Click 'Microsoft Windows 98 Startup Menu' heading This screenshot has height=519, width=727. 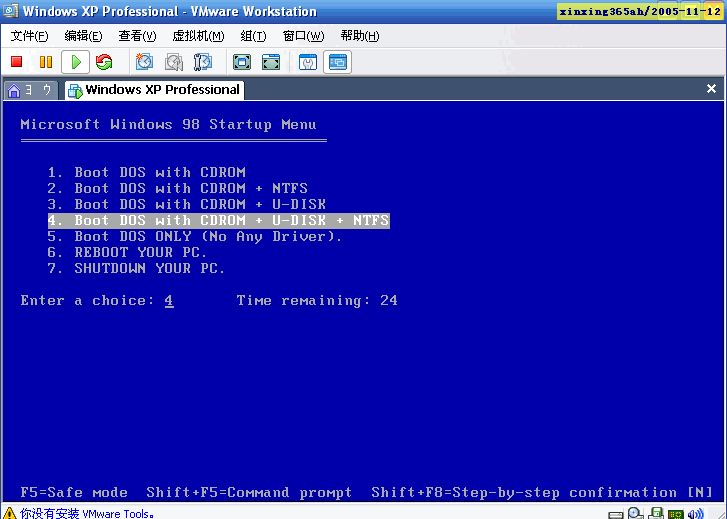click(x=169, y=124)
